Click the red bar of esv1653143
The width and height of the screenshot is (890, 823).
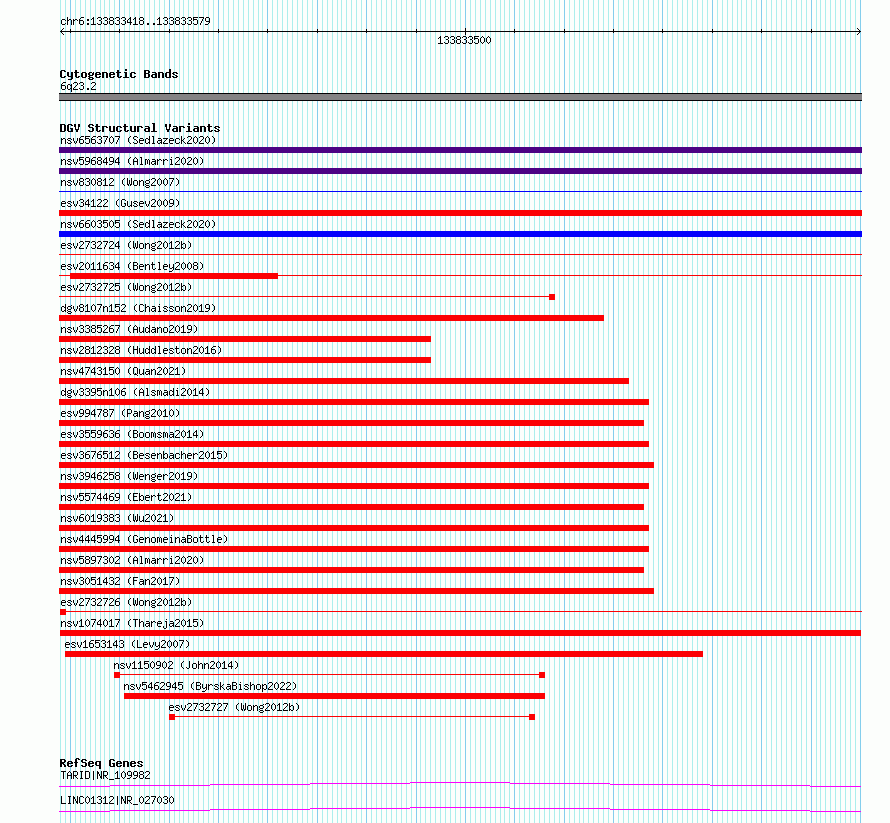point(384,654)
